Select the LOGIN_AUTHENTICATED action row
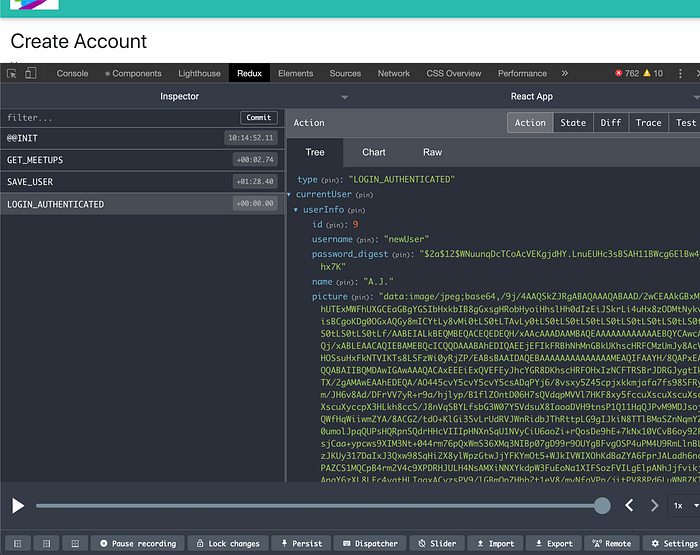This screenshot has height=555, width=700. [142, 204]
